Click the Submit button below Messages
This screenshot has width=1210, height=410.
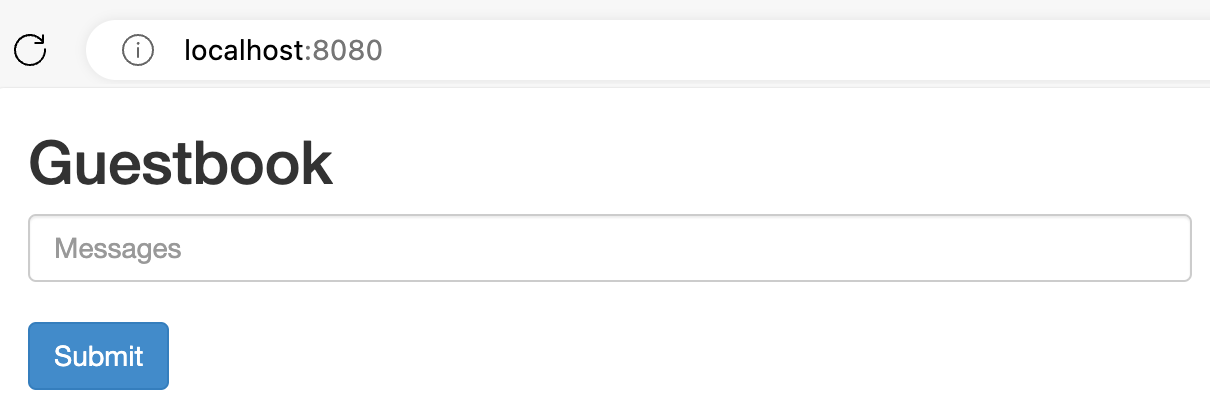pos(98,356)
